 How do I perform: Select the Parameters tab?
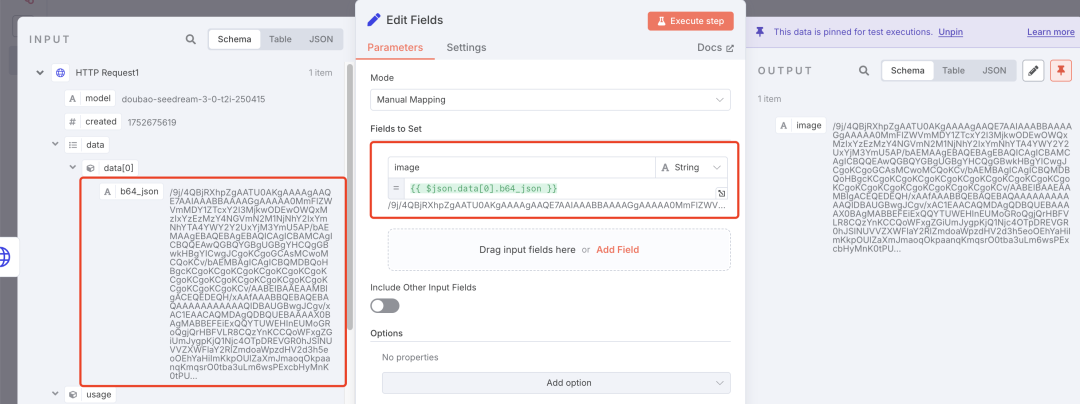click(395, 47)
